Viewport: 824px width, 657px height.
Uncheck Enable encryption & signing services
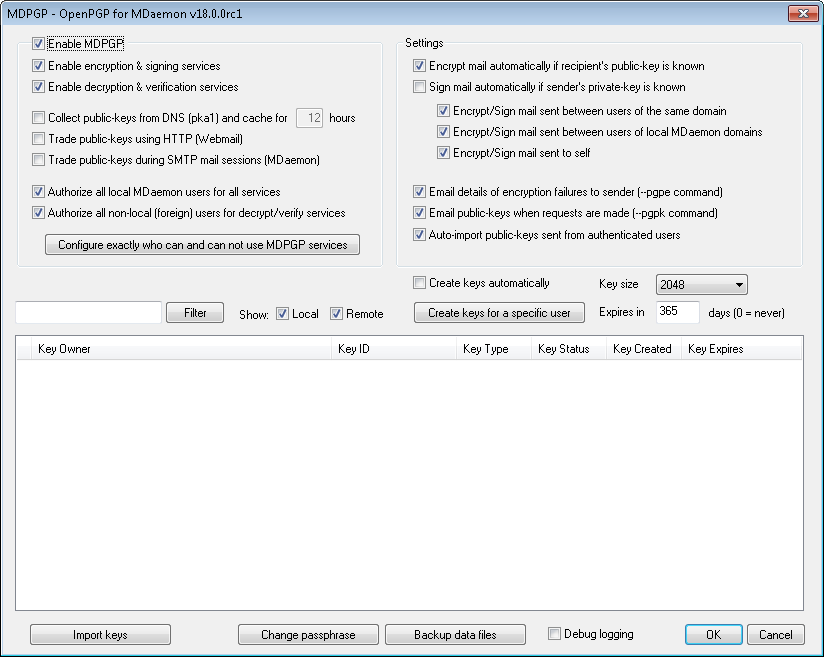coord(38,66)
